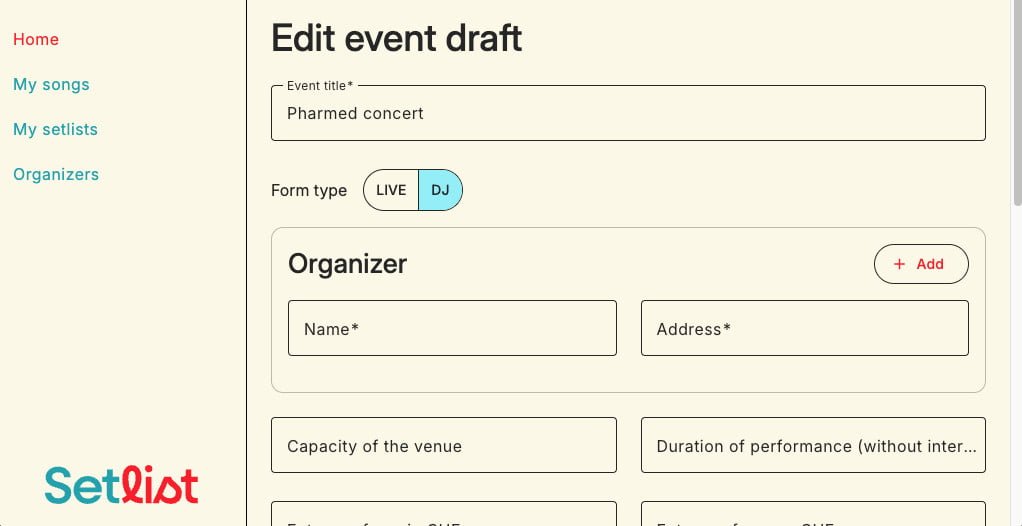Viewport: 1022px width, 526px height.
Task: Click the Organizer section heading
Action: tap(347, 264)
